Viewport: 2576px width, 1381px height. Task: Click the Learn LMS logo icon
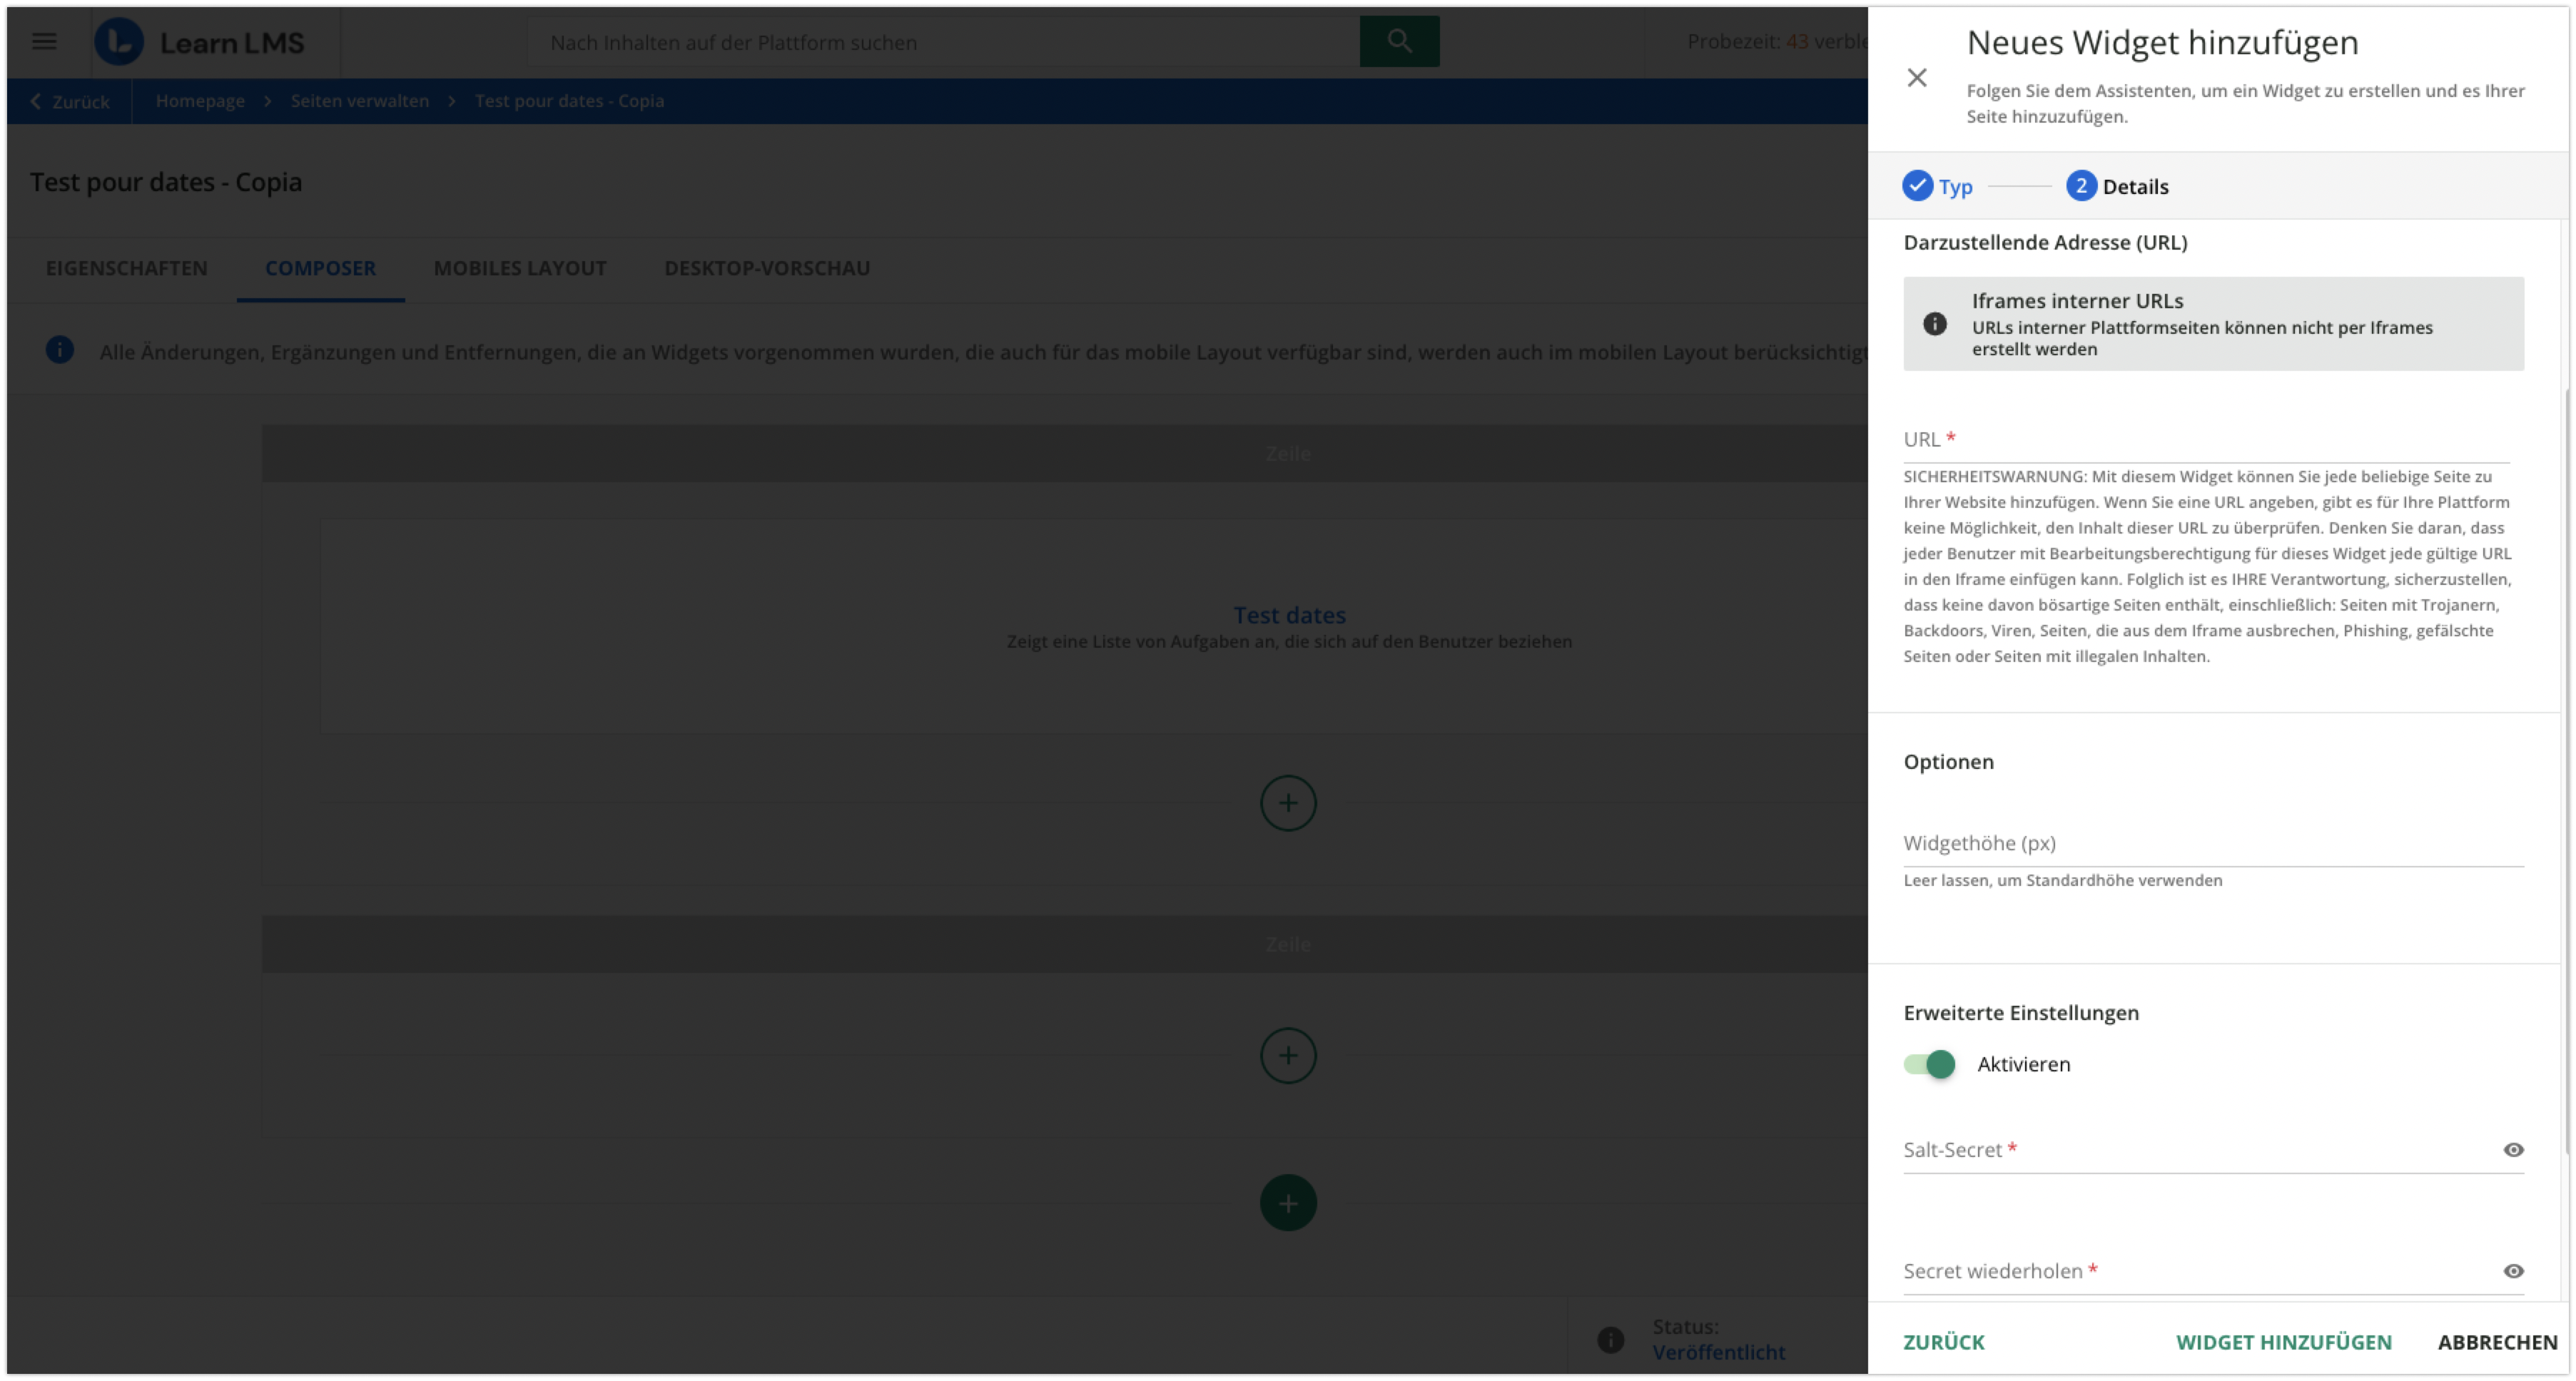[119, 42]
